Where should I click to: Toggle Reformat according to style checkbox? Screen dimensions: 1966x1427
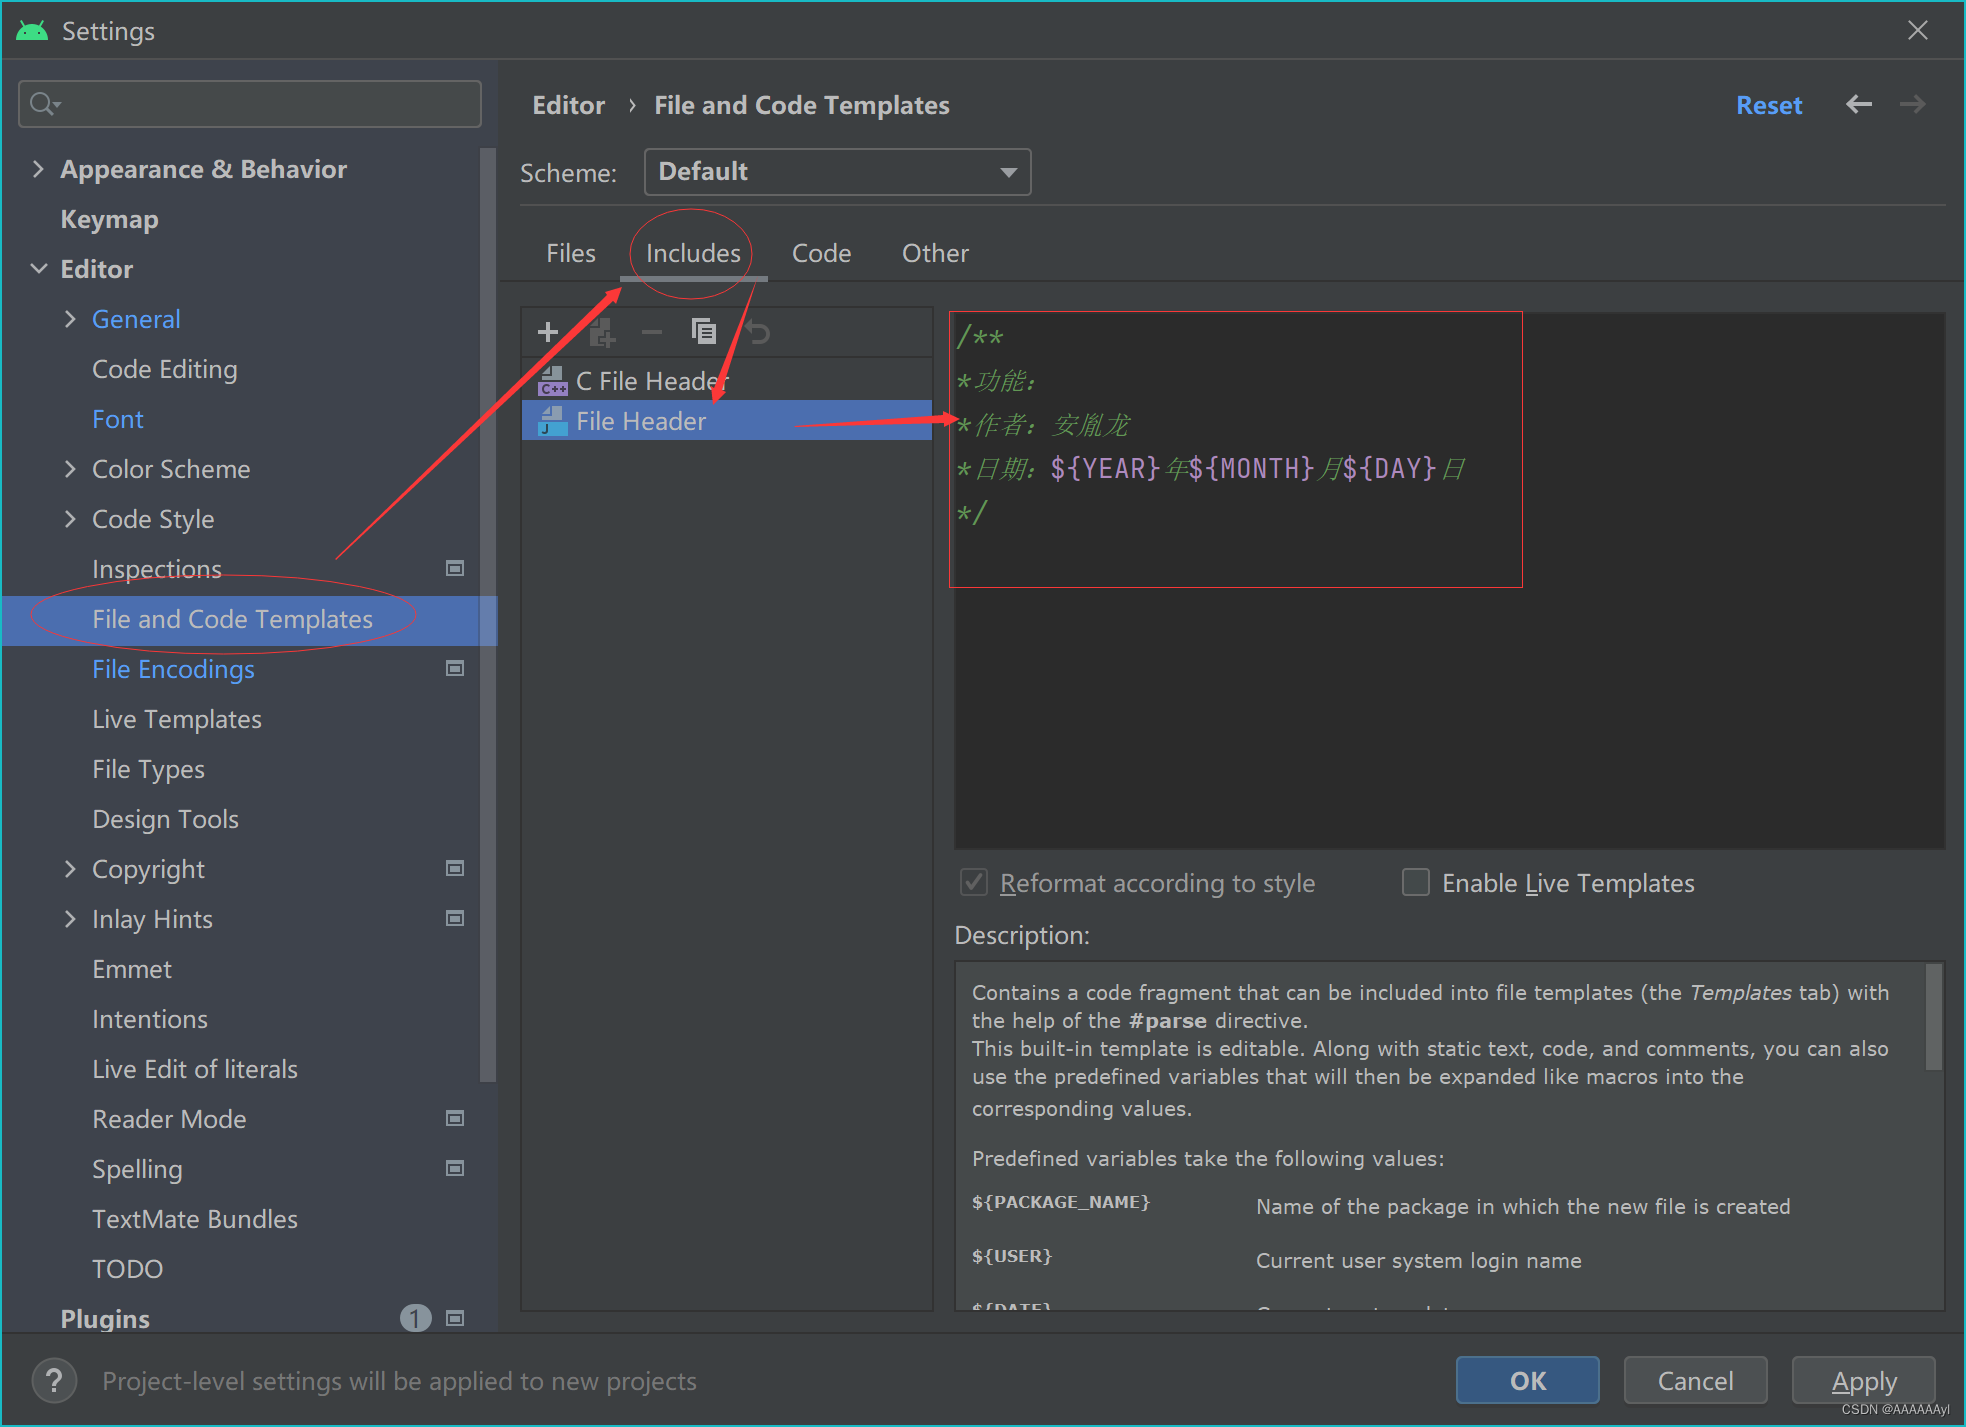971,882
